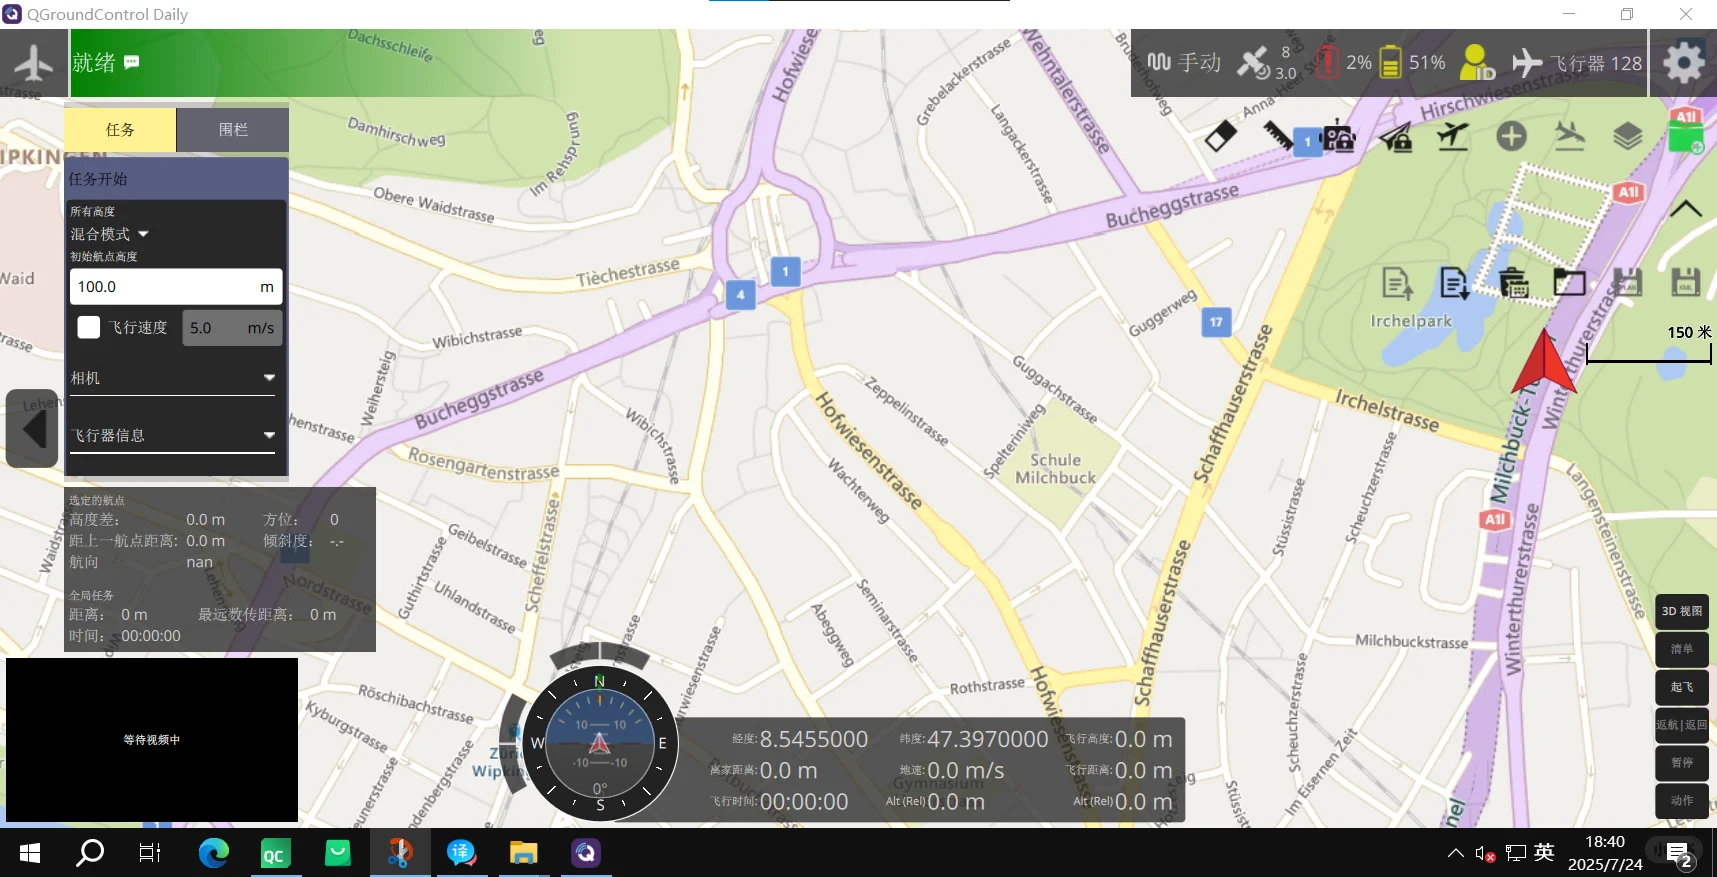Click the locked paper plane icon
This screenshot has width=1717, height=877.
(1396, 137)
